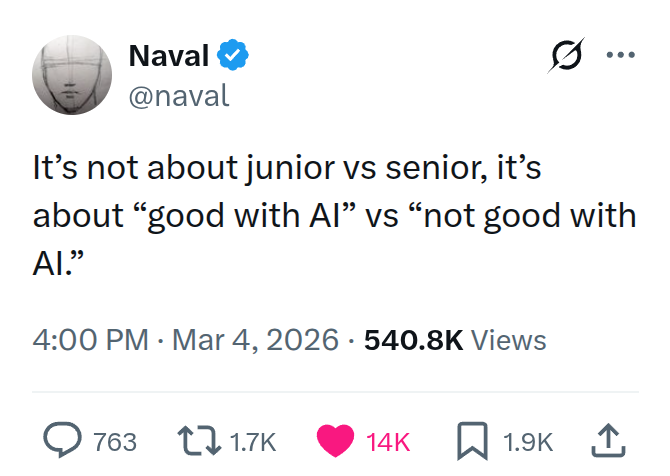Click the 1.9K bookmarks count
Viewport: 670px width, 476px height.
click(x=528, y=441)
